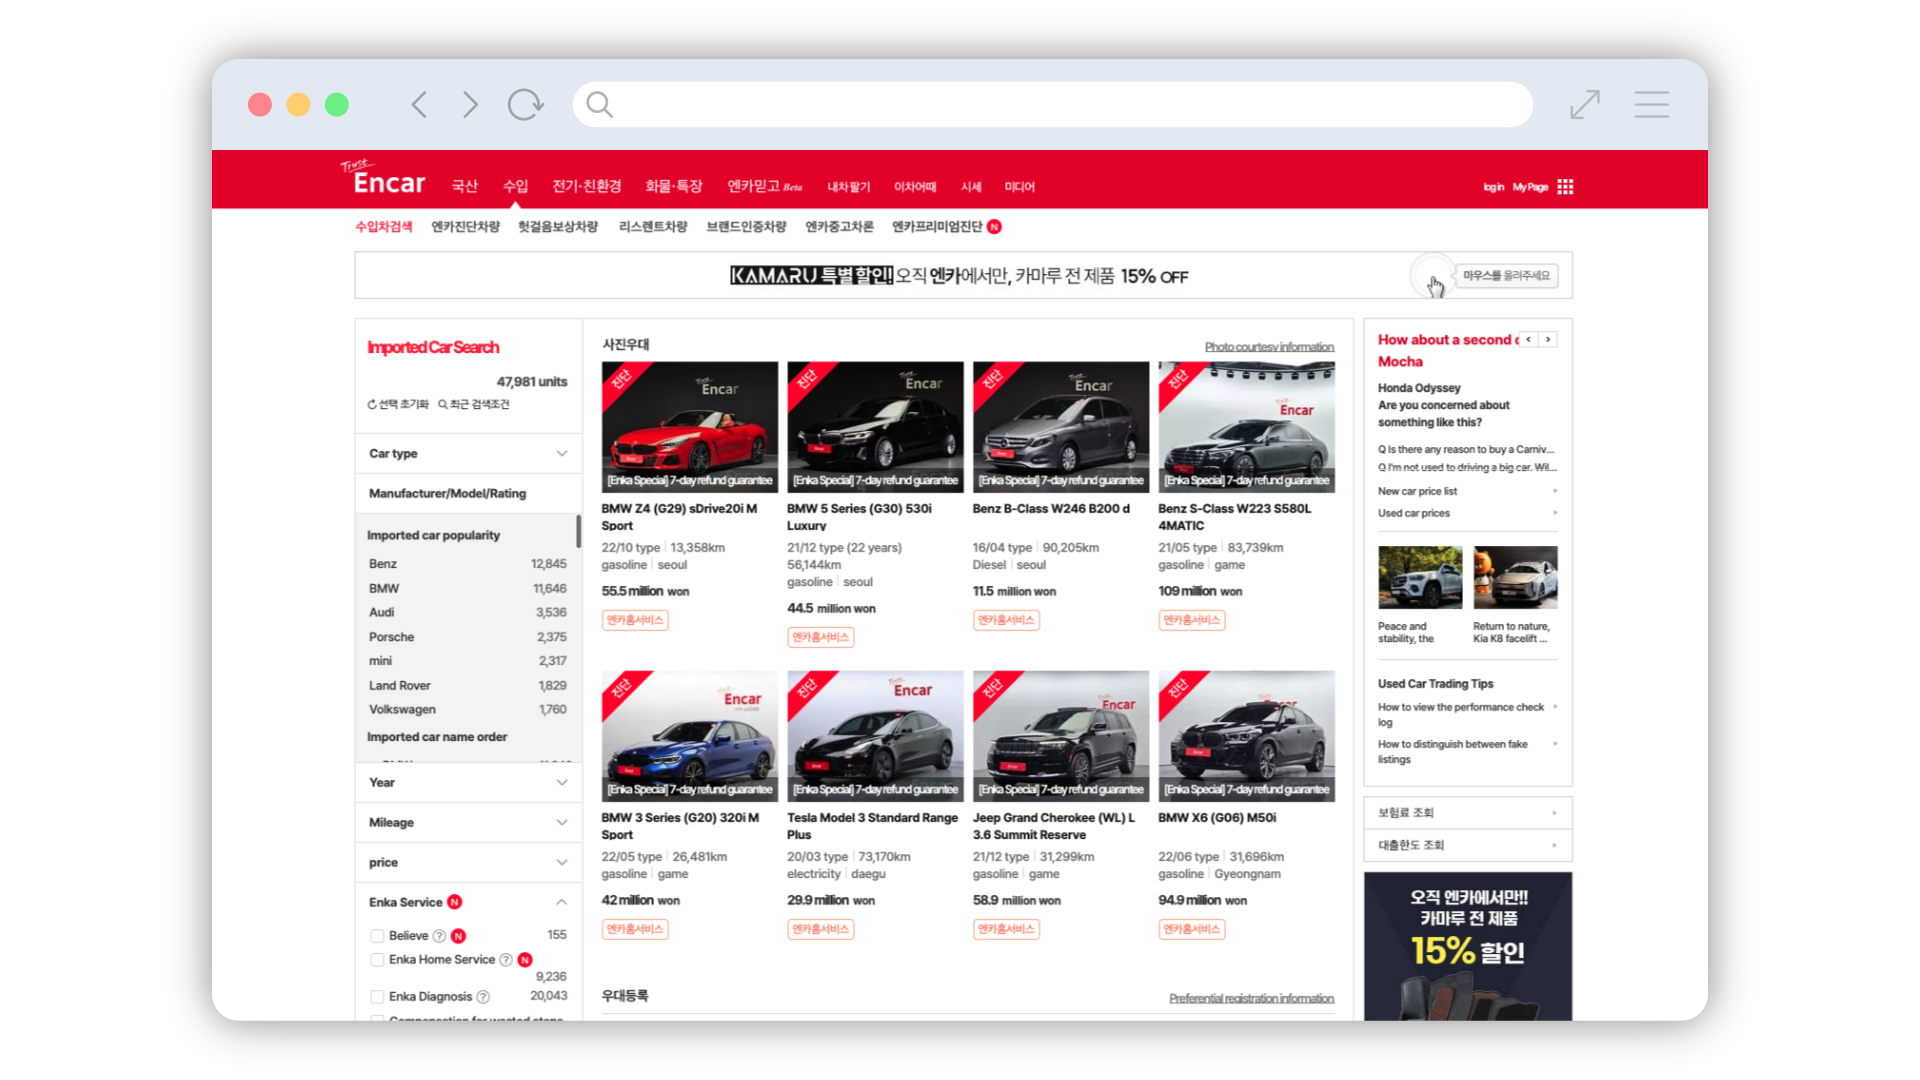The height and width of the screenshot is (1080, 1920).
Task: Expand the price filter
Action: click(x=468, y=862)
